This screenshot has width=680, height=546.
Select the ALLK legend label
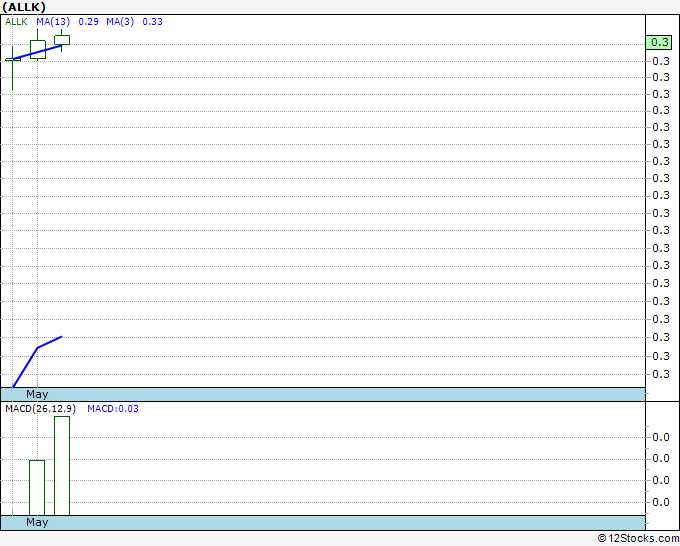pos(16,22)
